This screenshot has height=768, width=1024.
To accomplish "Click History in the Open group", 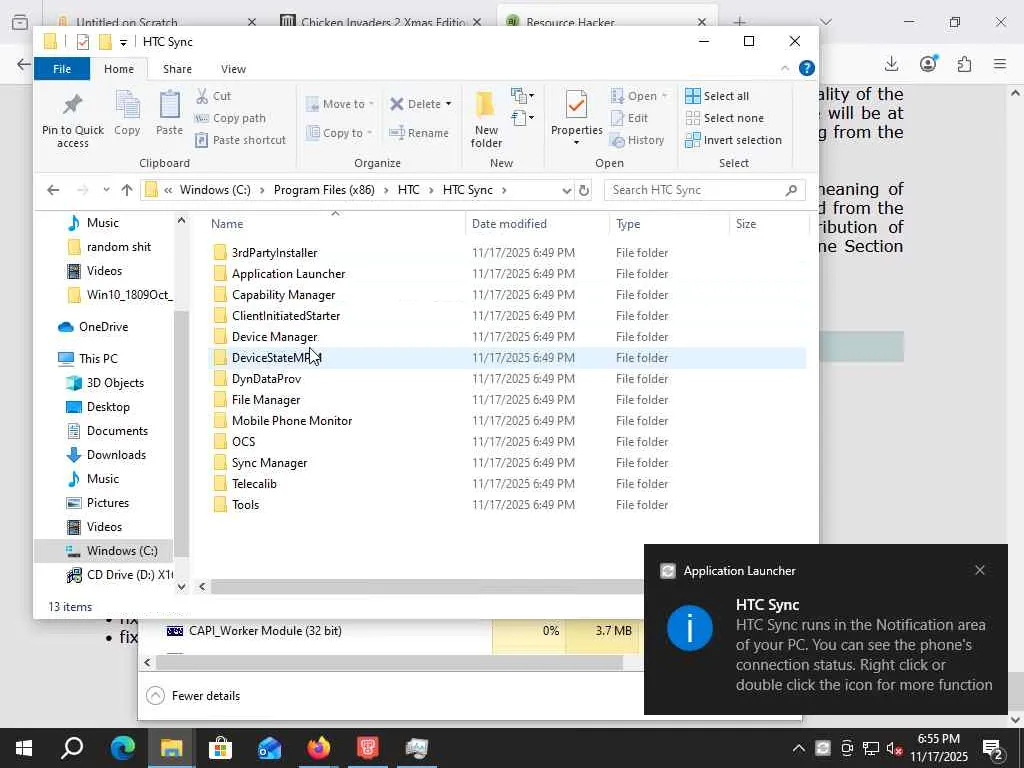I will (x=637, y=140).
